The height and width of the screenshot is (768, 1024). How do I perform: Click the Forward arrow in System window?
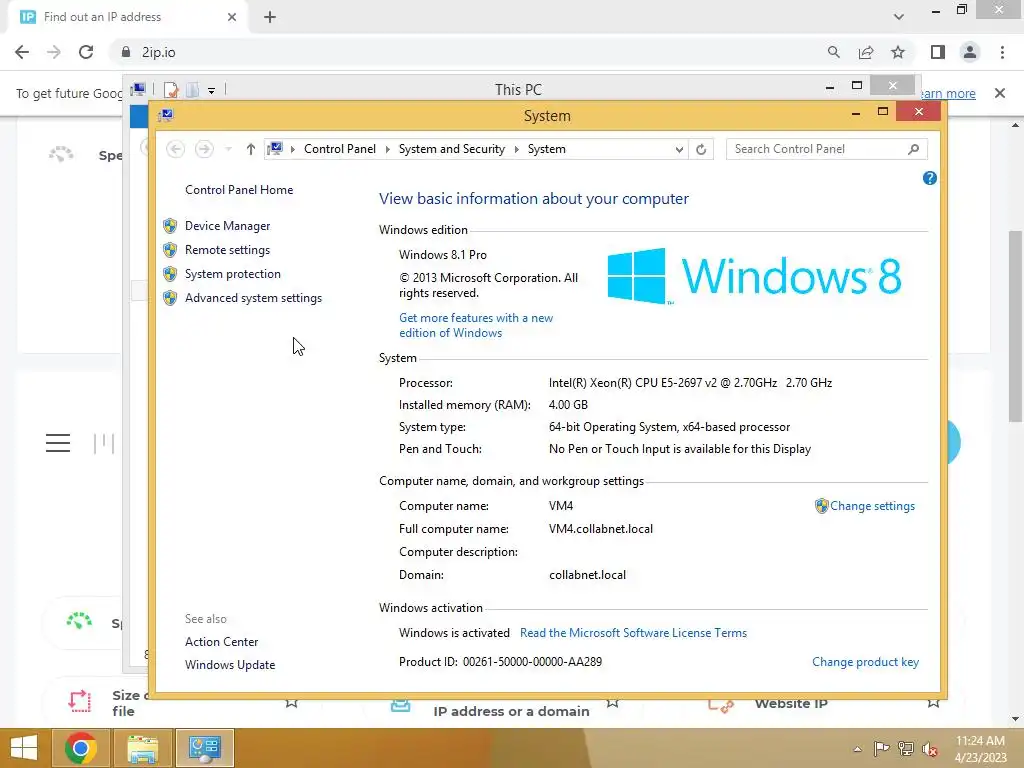point(204,150)
